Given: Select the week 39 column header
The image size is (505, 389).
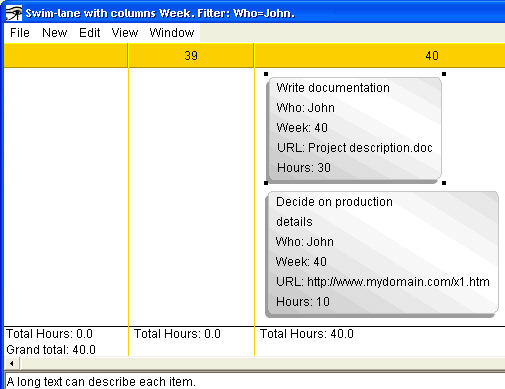Looking at the screenshot, I should [x=191, y=55].
